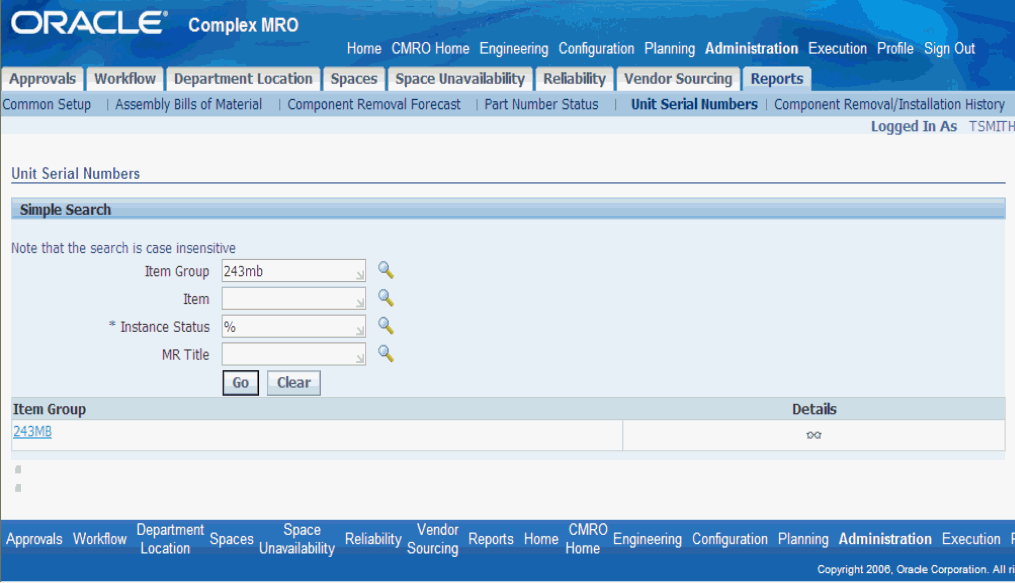
Task: Open Configuration in top navigation
Action: coord(596,49)
